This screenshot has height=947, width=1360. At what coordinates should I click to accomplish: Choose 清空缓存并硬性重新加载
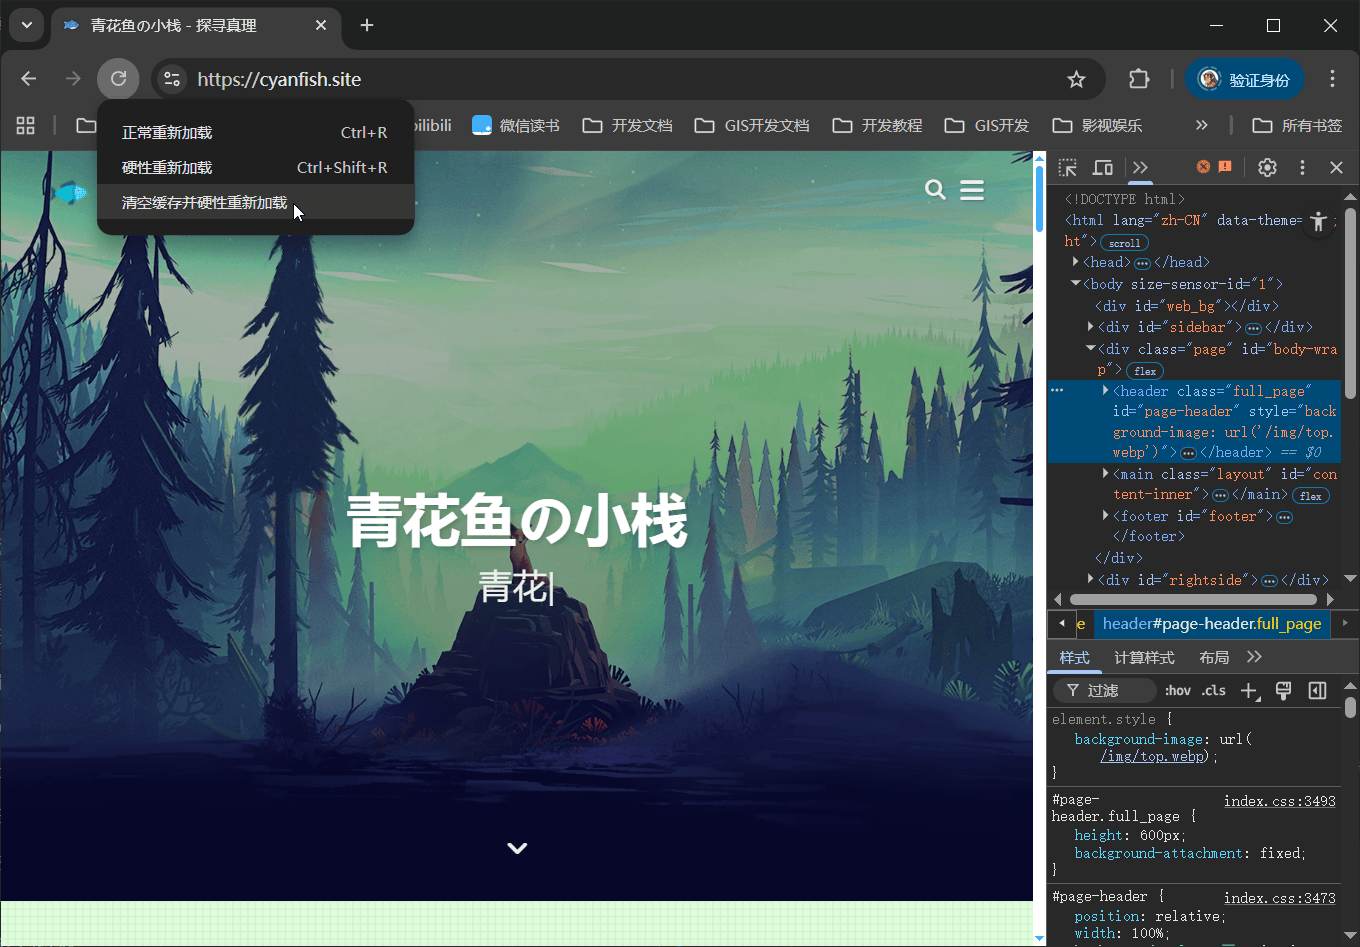pos(255,202)
